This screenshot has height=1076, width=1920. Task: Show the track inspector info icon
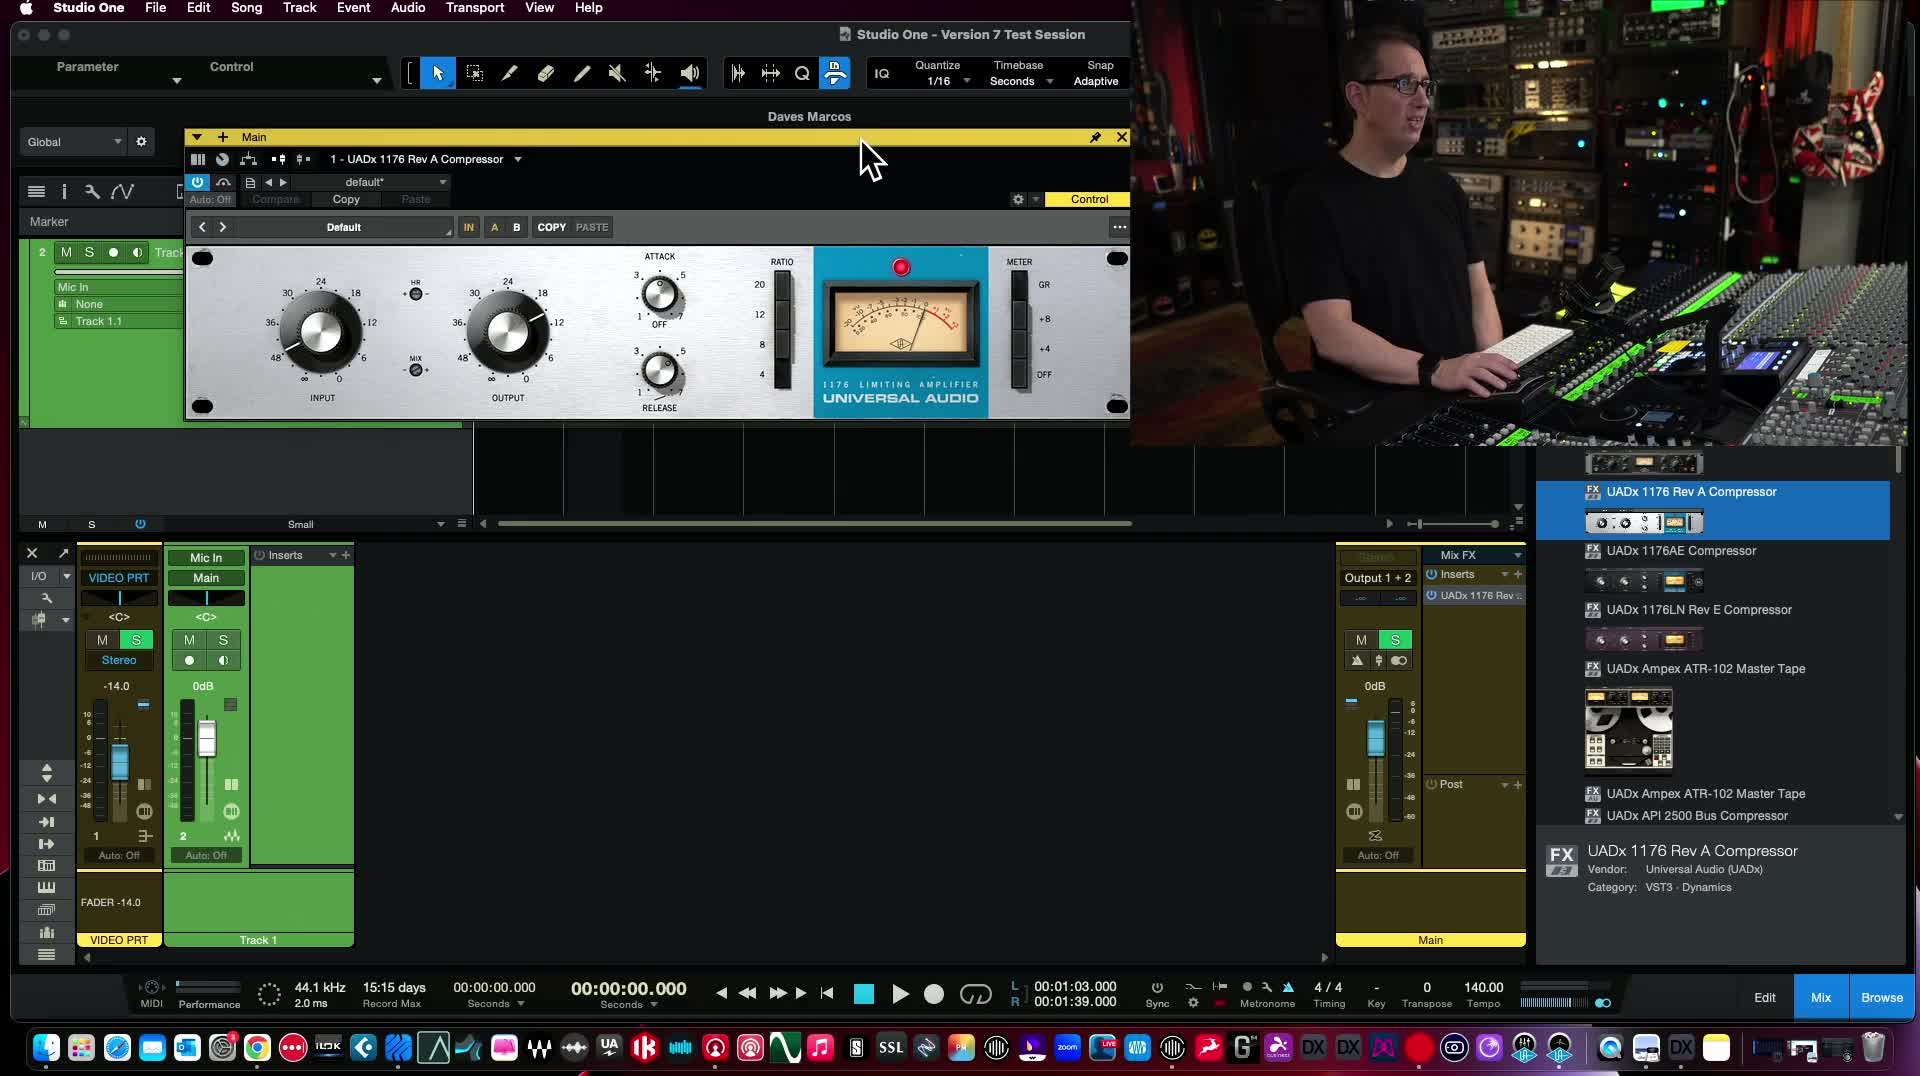click(64, 191)
